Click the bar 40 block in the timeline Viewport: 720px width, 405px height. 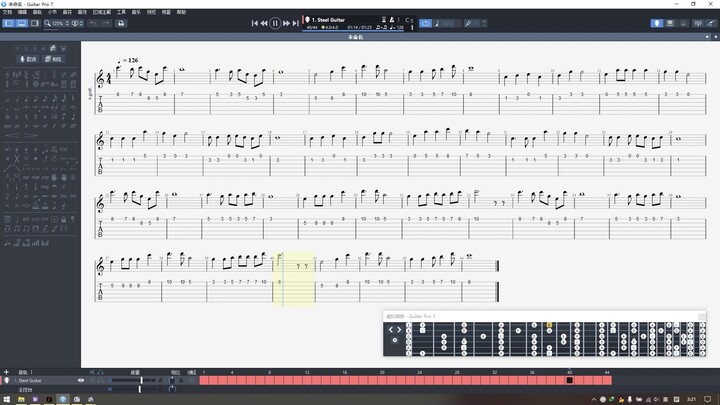coord(569,380)
